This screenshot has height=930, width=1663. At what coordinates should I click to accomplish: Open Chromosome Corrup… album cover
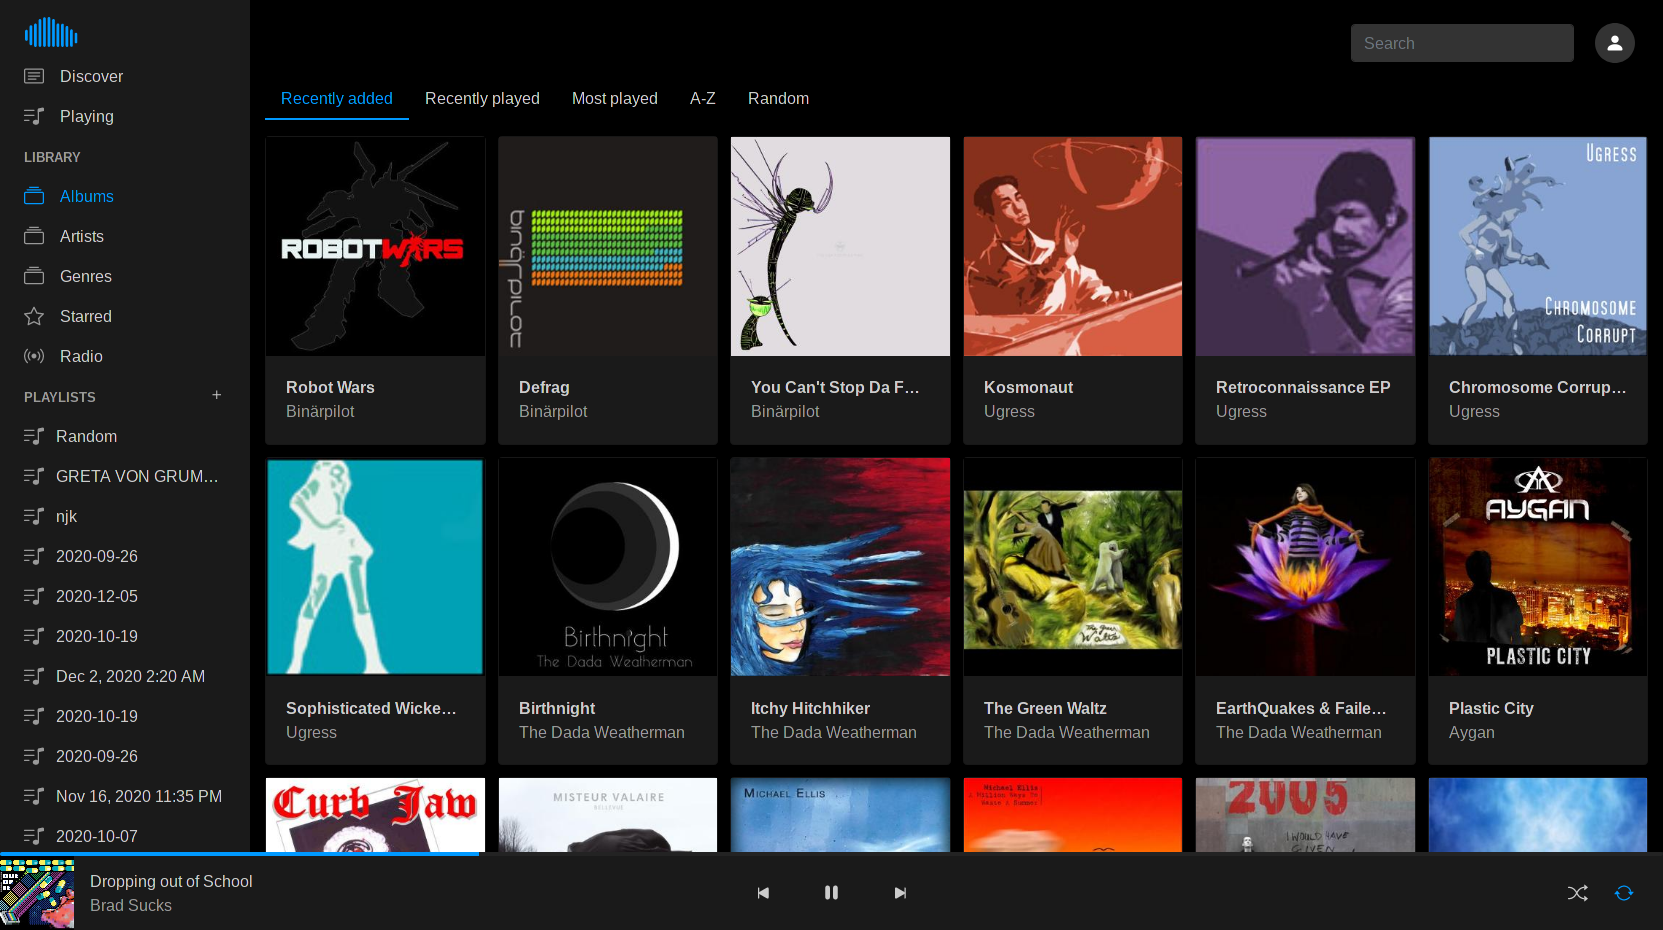[x=1538, y=246]
